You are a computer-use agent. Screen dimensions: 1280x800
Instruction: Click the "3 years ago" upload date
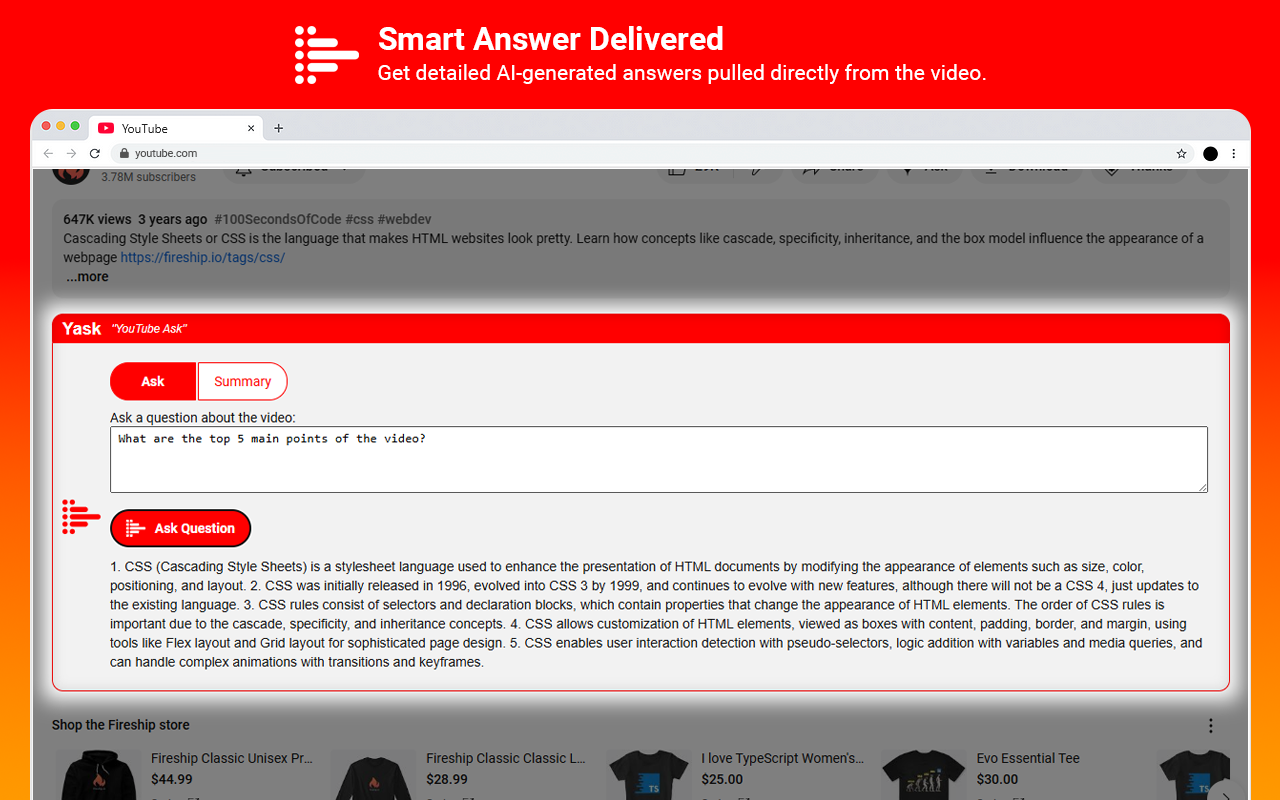click(x=173, y=219)
